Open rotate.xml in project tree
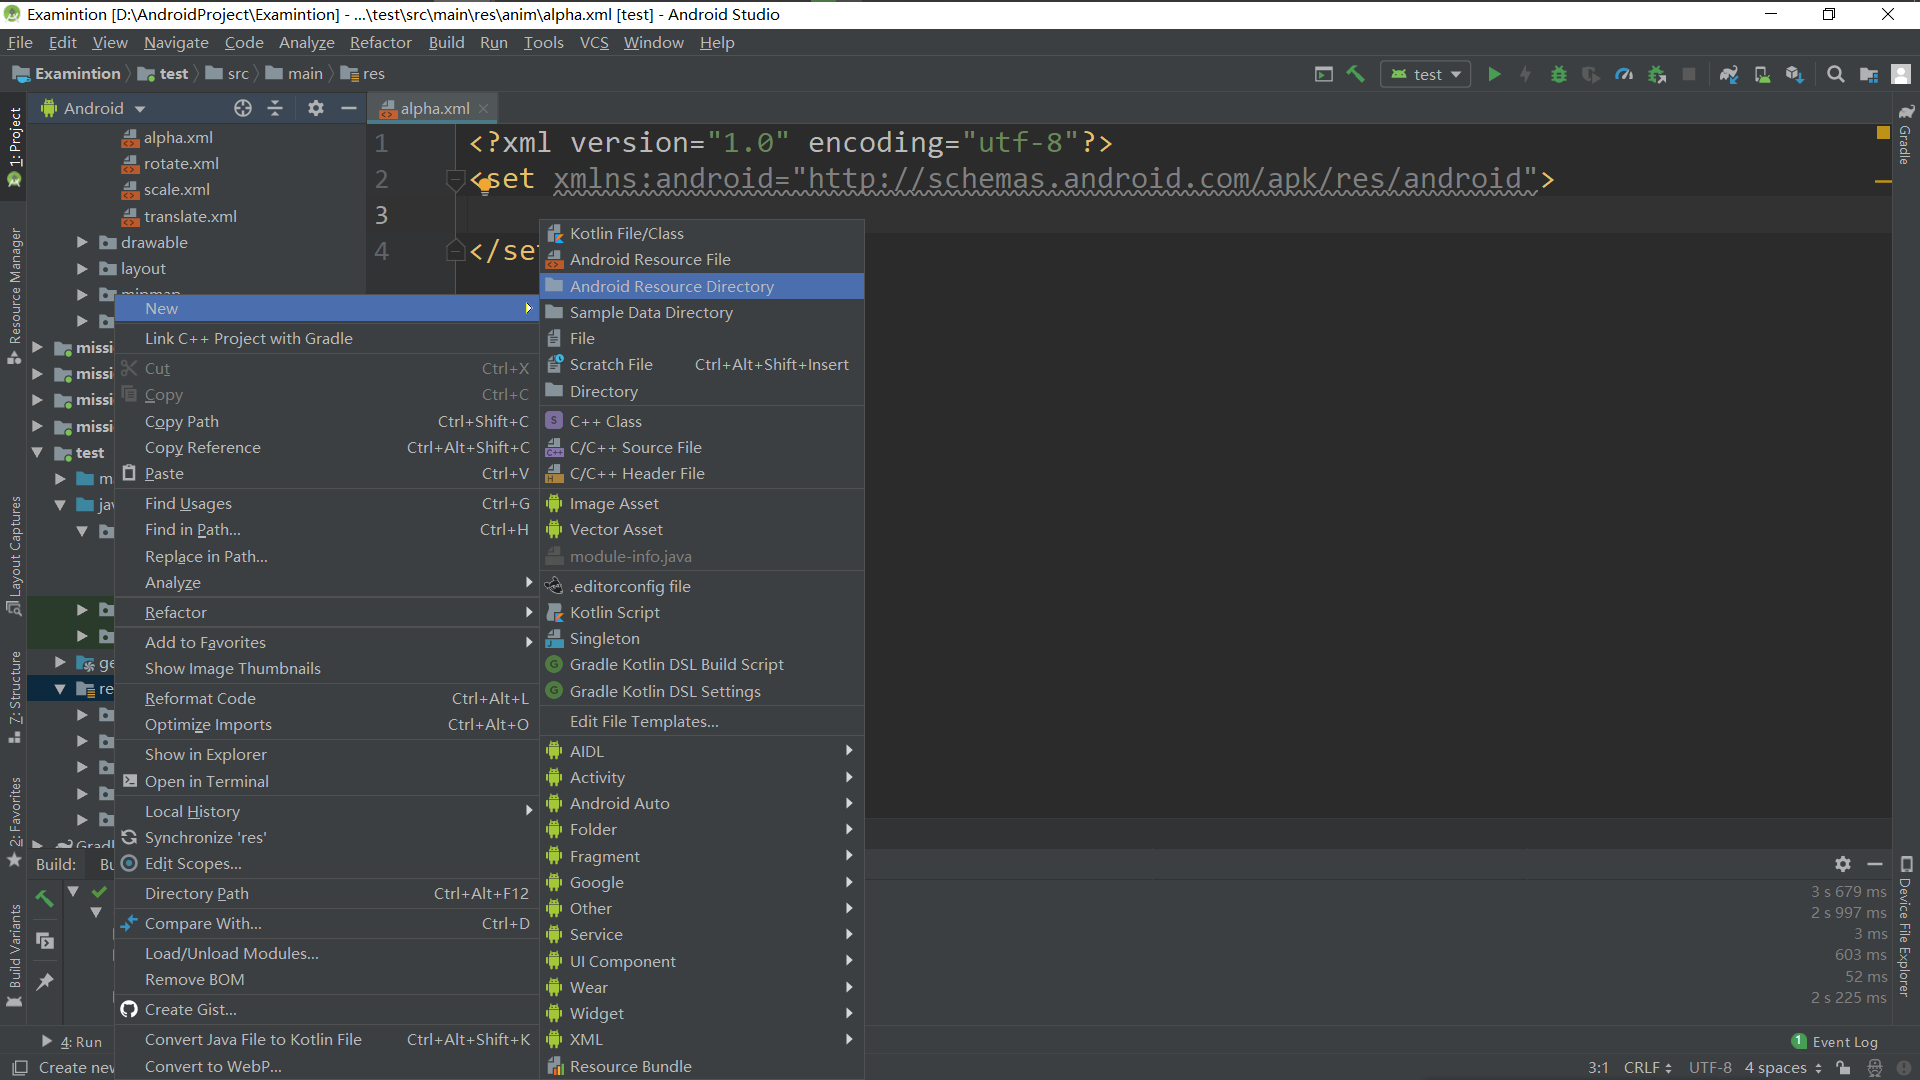1920x1080 pixels. tap(181, 163)
